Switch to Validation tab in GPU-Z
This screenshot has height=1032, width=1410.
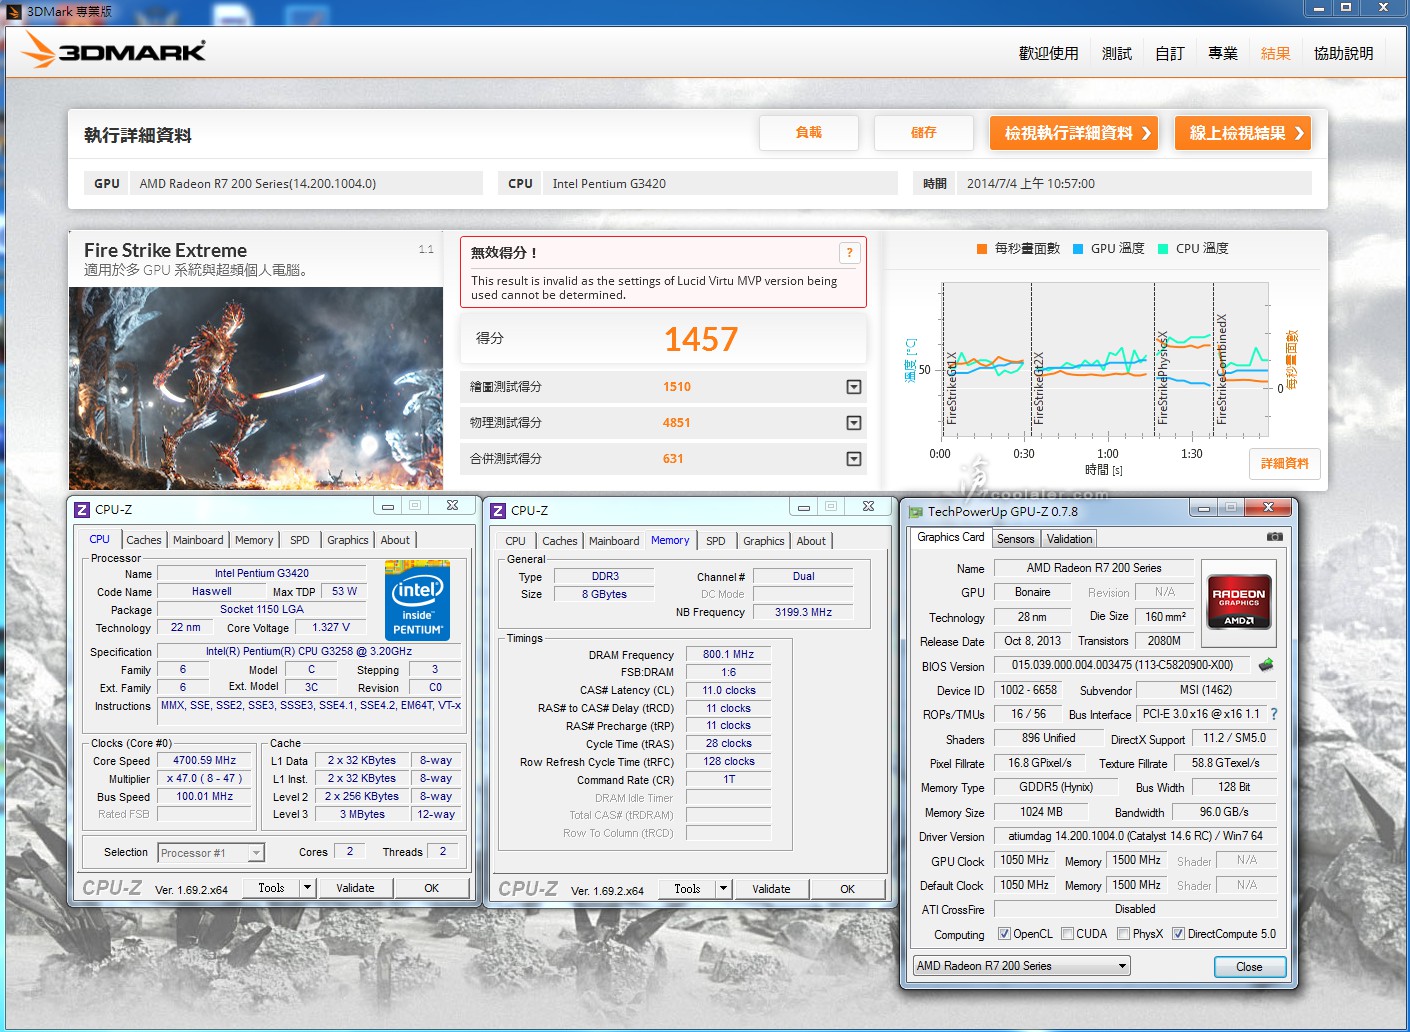click(x=1070, y=539)
